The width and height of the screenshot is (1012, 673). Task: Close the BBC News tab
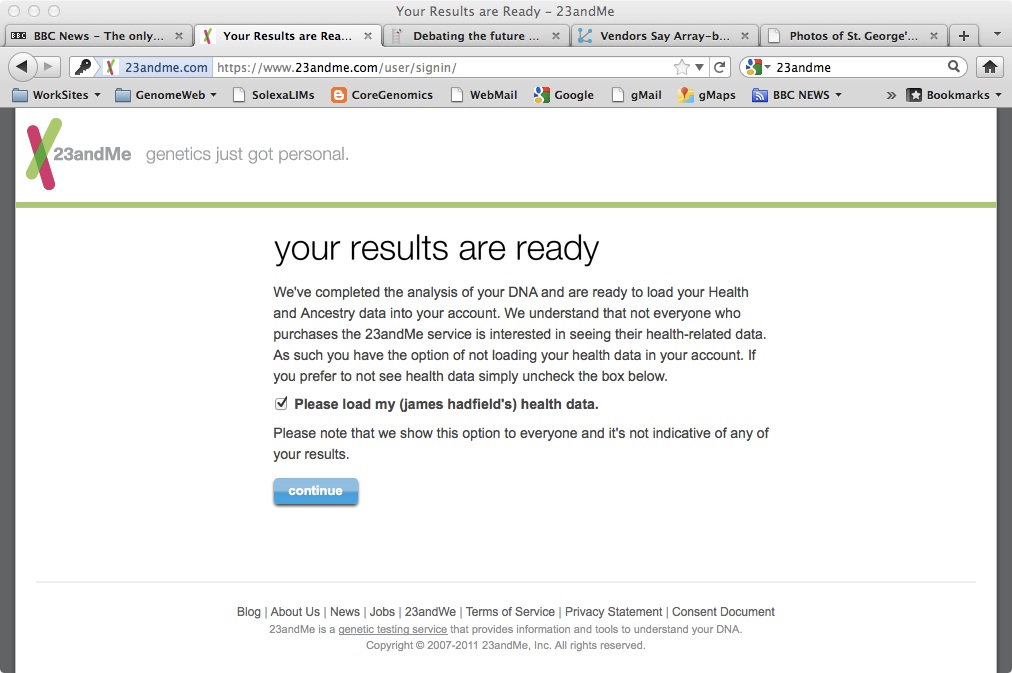click(x=179, y=36)
